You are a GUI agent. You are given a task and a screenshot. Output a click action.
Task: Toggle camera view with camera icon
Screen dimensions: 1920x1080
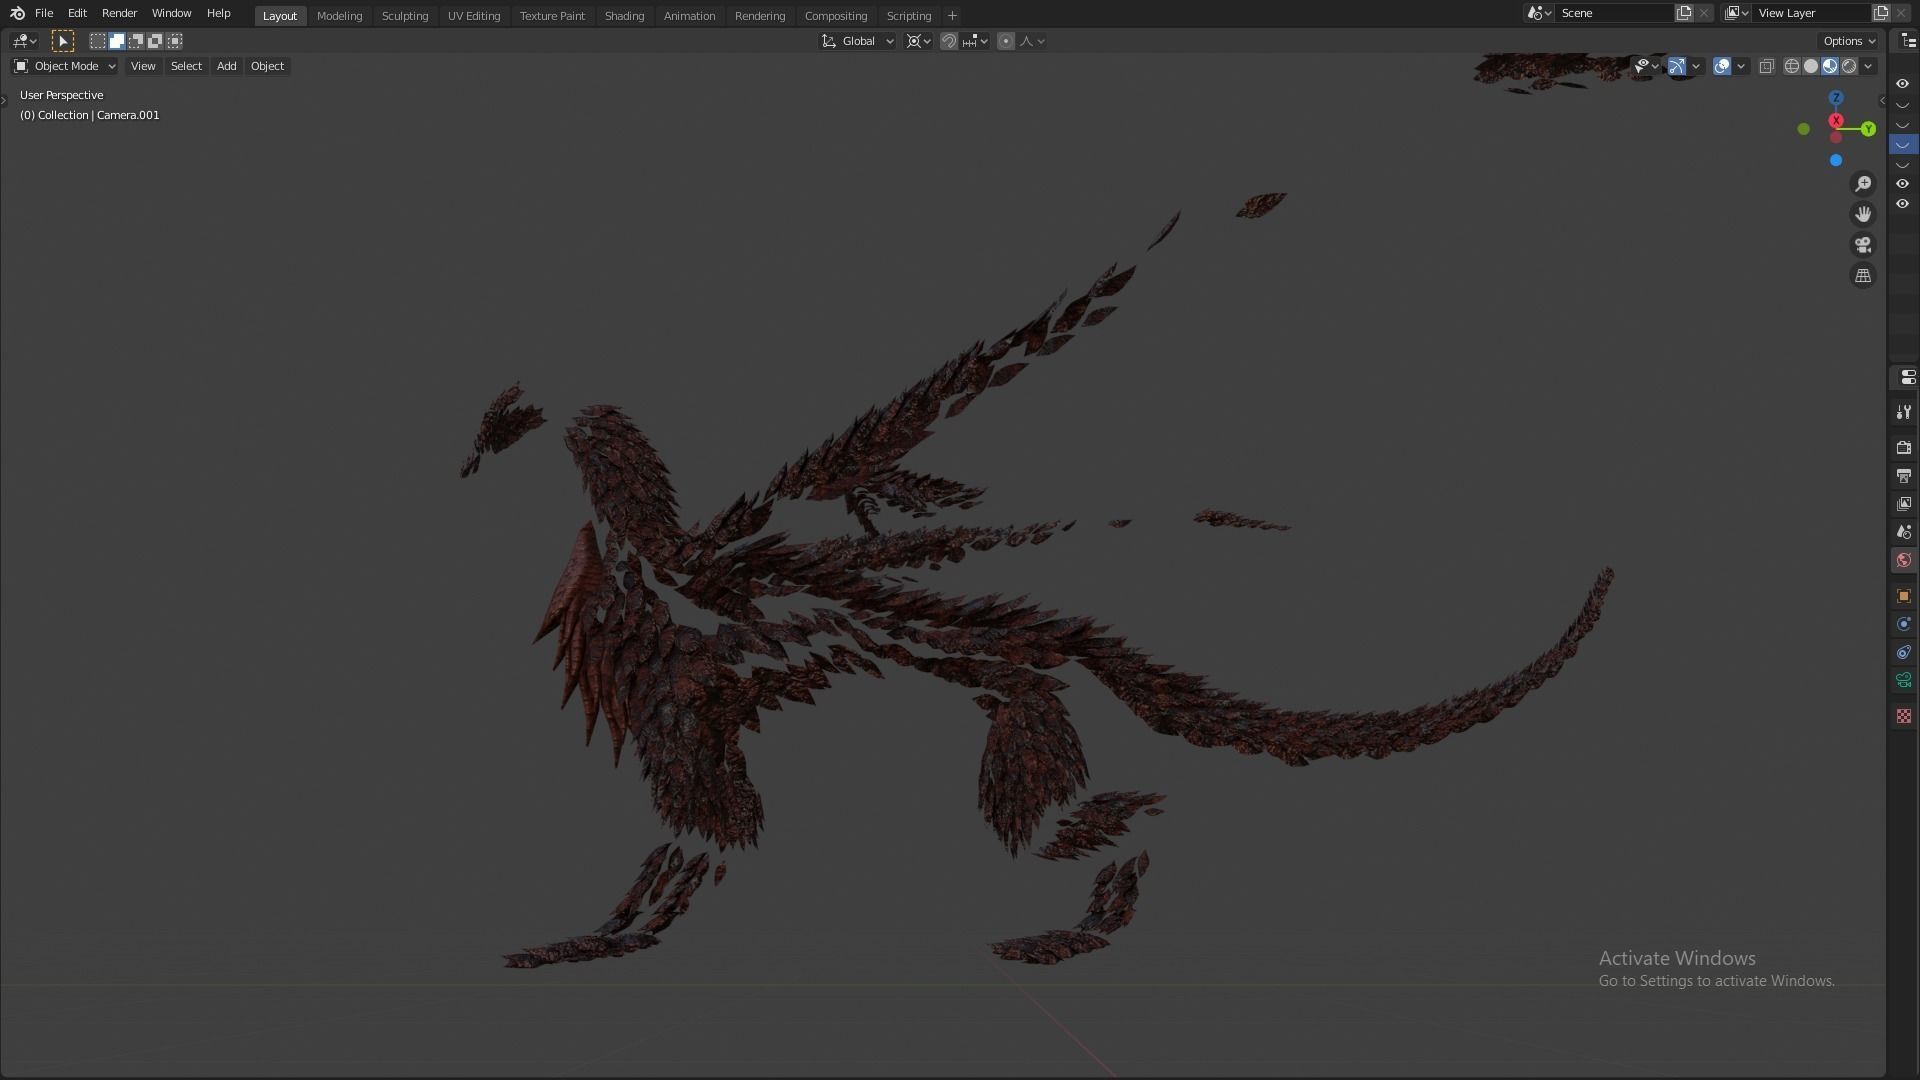pyautogui.click(x=1863, y=245)
